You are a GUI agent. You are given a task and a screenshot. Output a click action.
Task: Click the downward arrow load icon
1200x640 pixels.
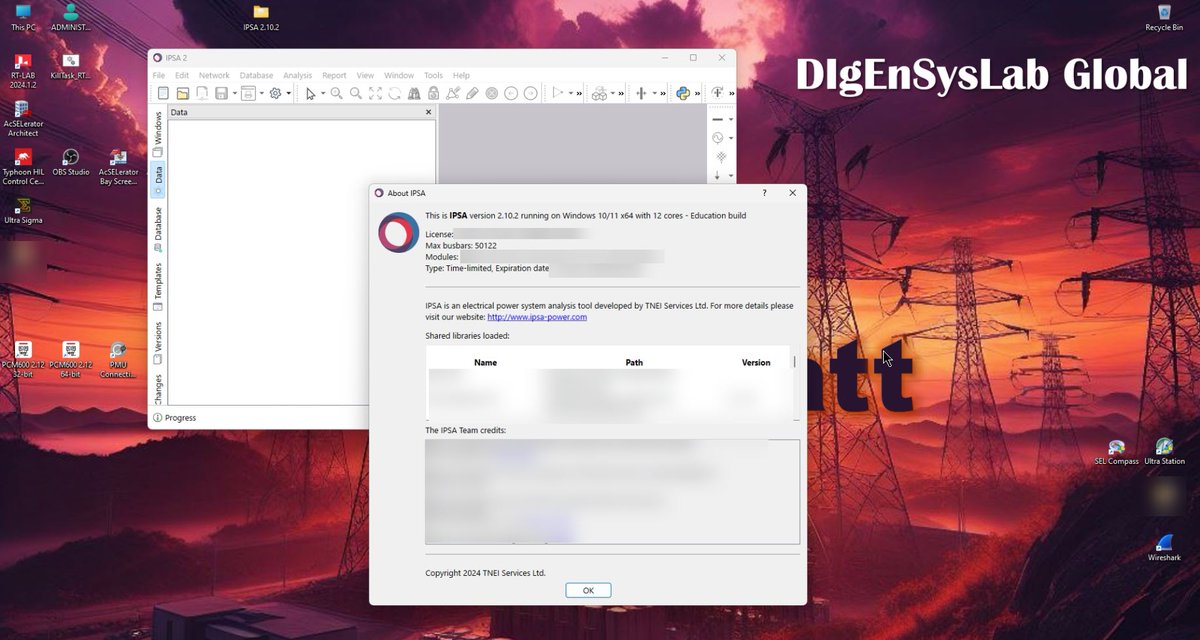[717, 176]
